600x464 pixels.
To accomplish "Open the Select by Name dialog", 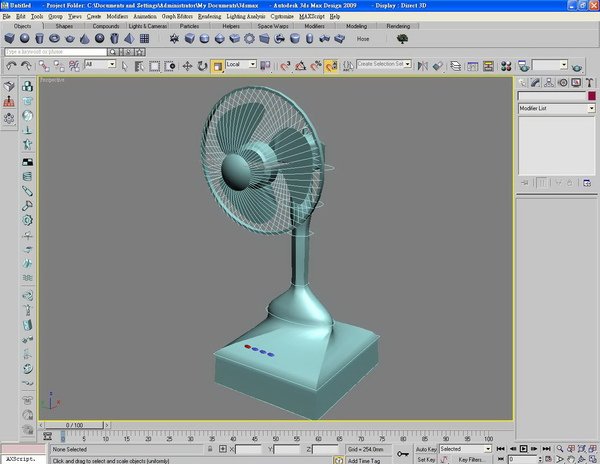I will (139, 66).
